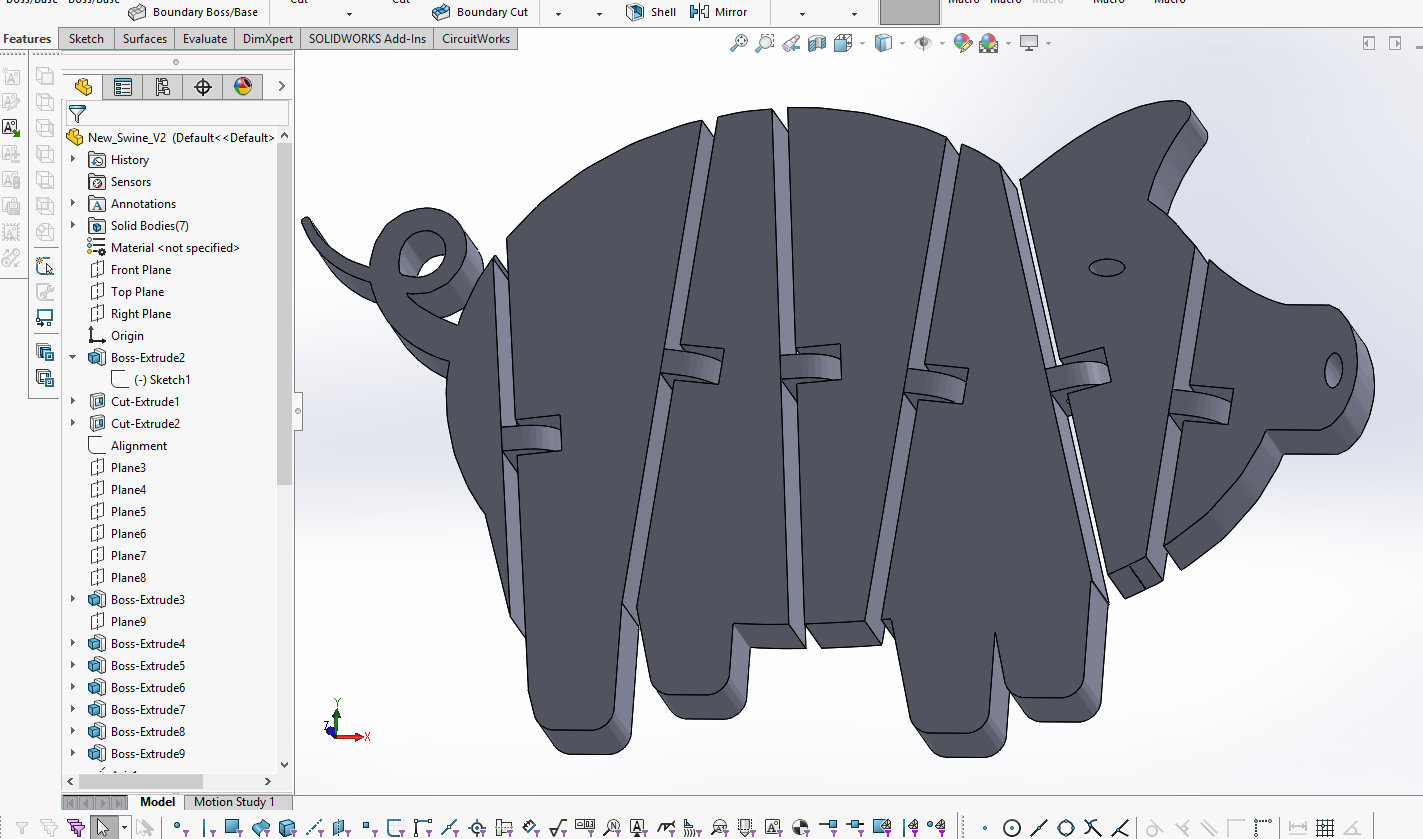
Task: Click the Zoom to Area icon
Action: (765, 43)
